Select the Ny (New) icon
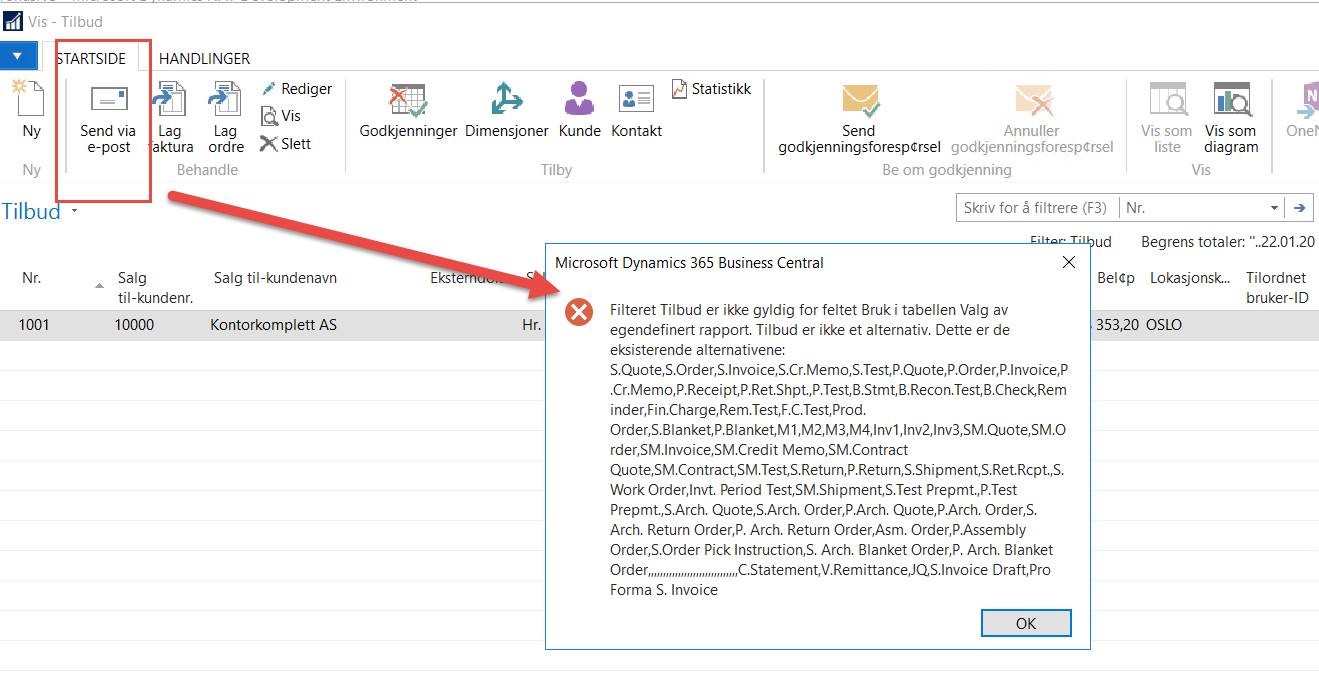The width and height of the screenshot is (1319, 685). point(30,110)
